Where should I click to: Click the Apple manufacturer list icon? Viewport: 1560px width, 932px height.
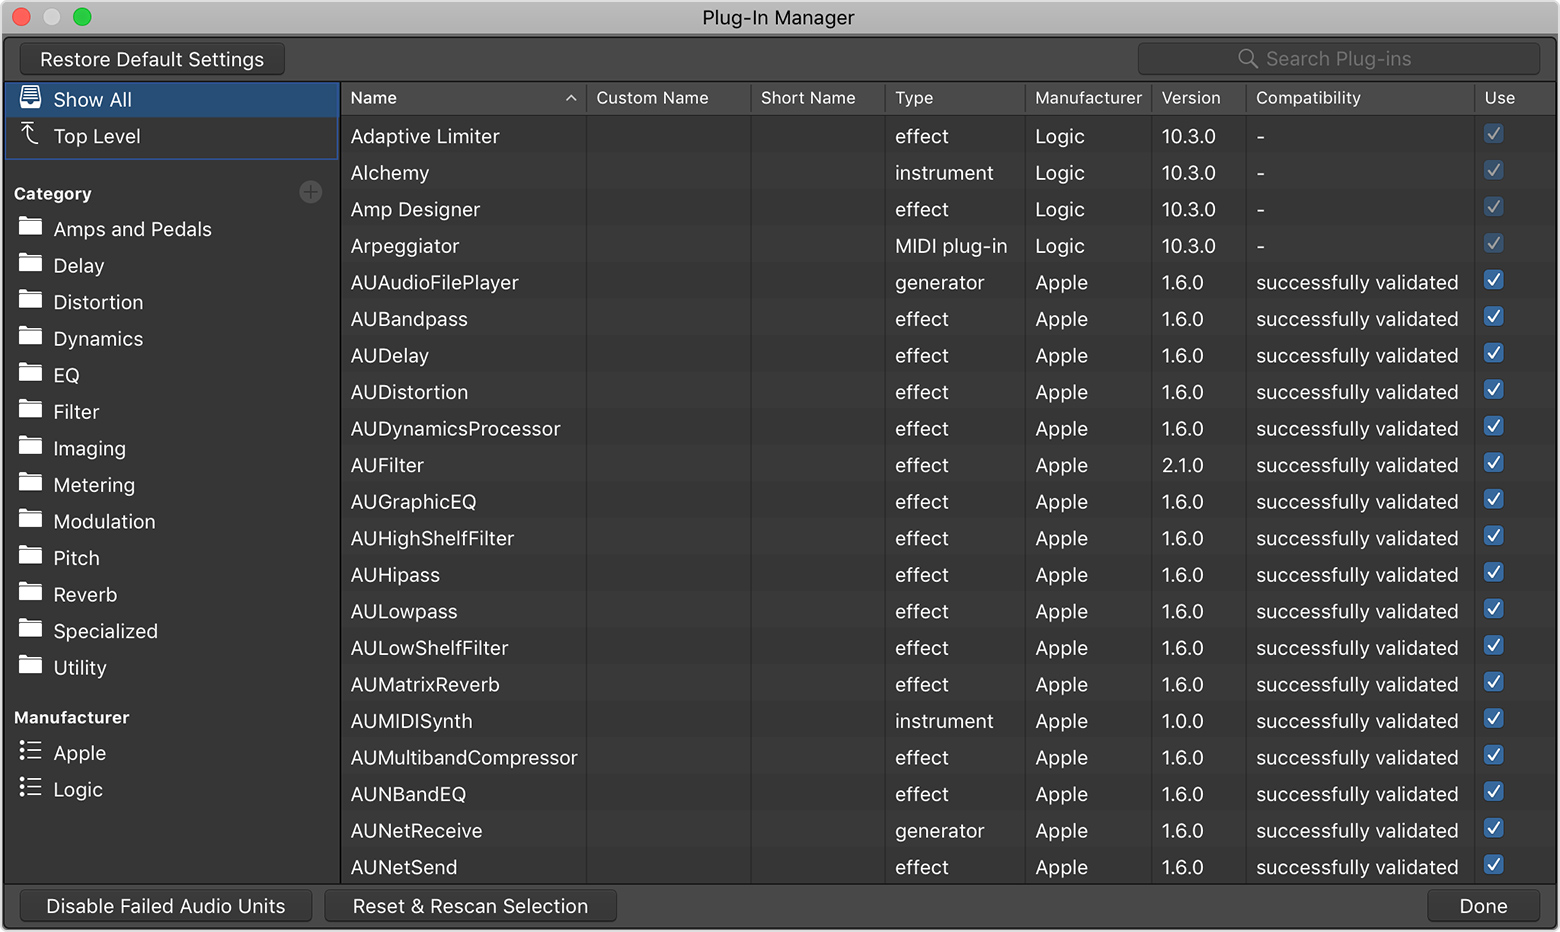(30, 751)
